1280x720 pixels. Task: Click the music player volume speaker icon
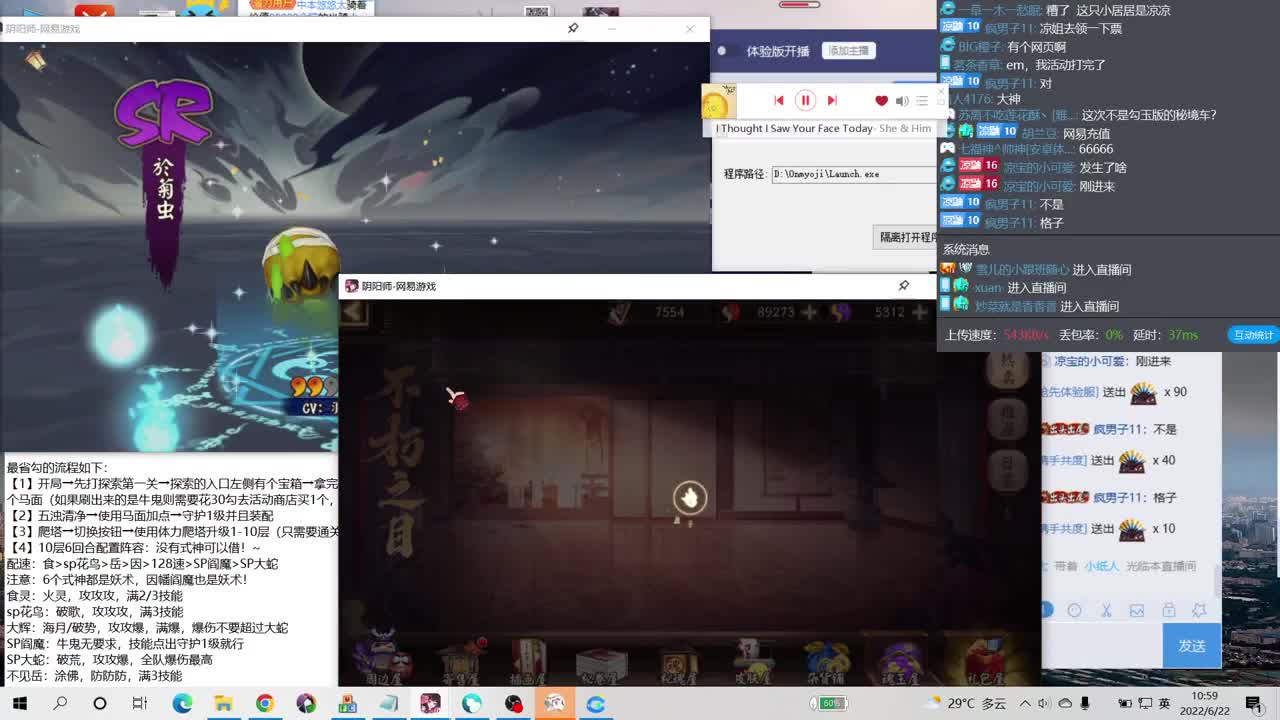[x=902, y=100]
